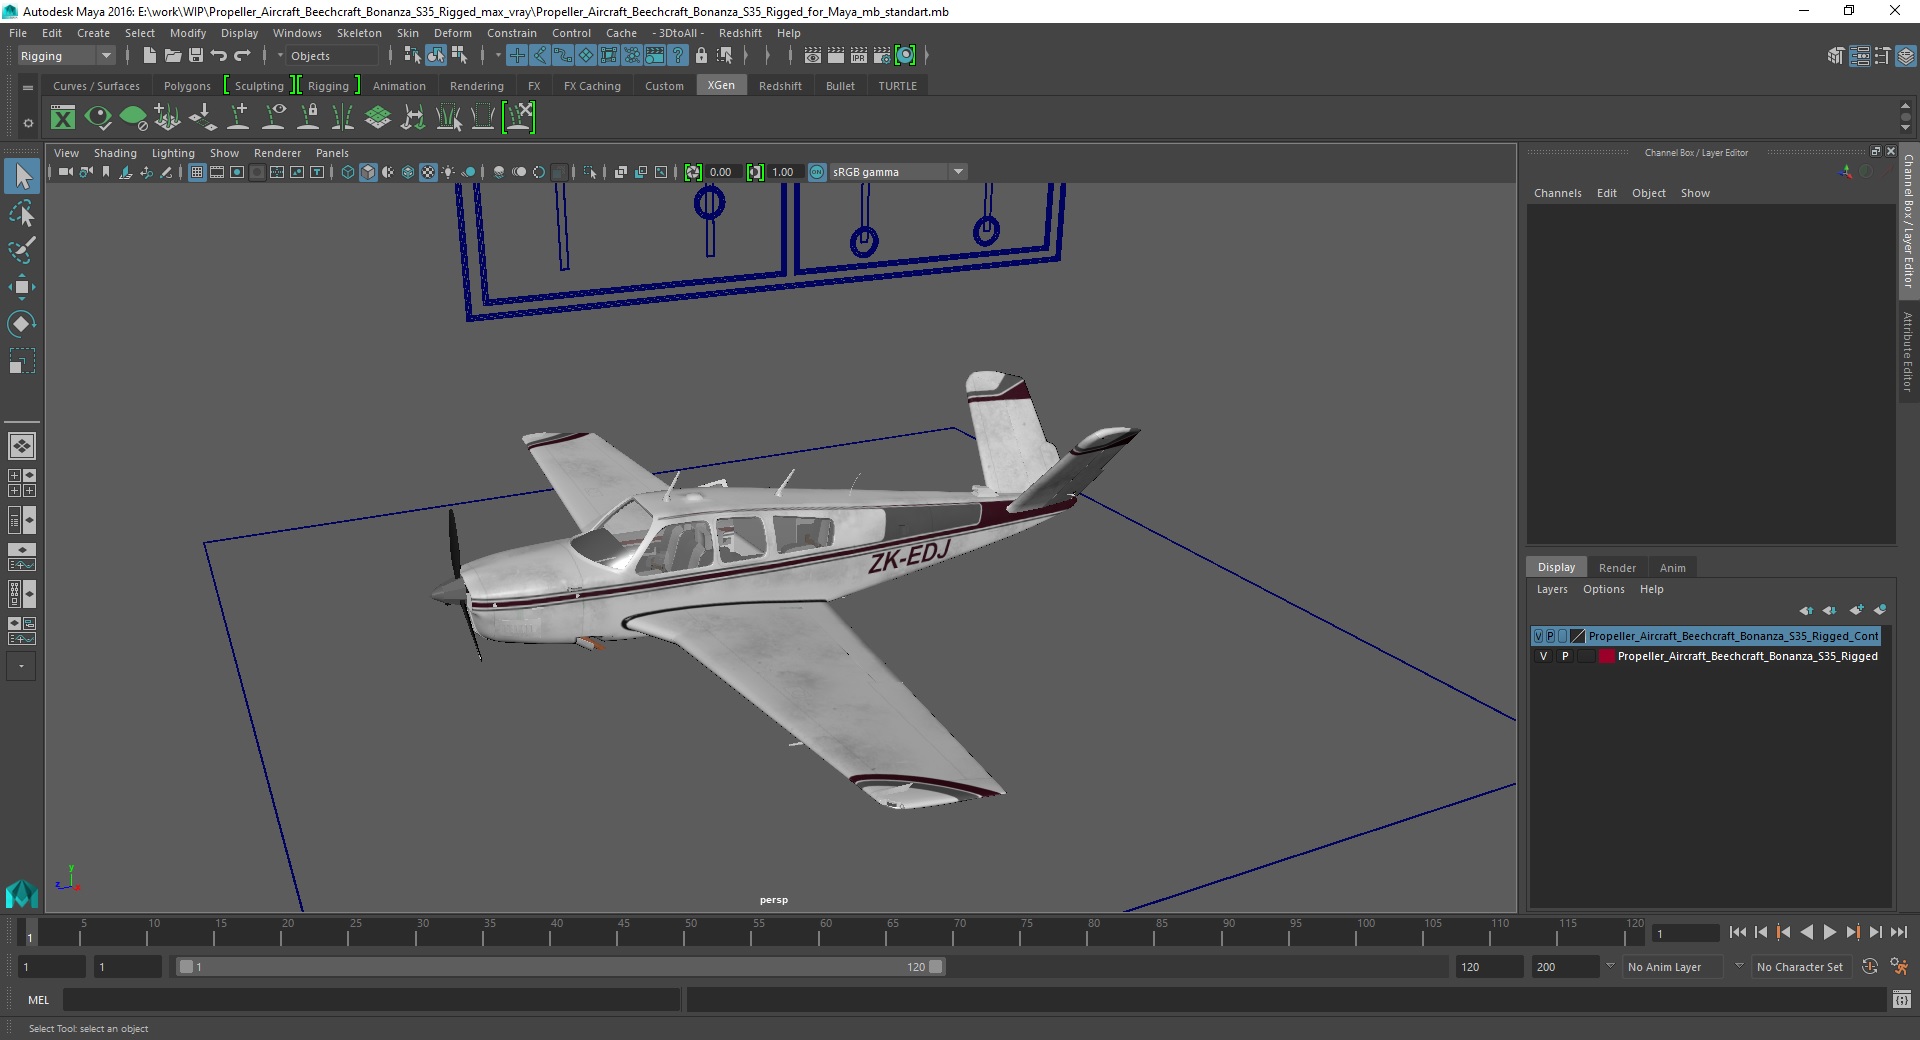Click the Play forwards button
Viewport: 1920px width, 1040px height.
pyautogui.click(x=1830, y=932)
